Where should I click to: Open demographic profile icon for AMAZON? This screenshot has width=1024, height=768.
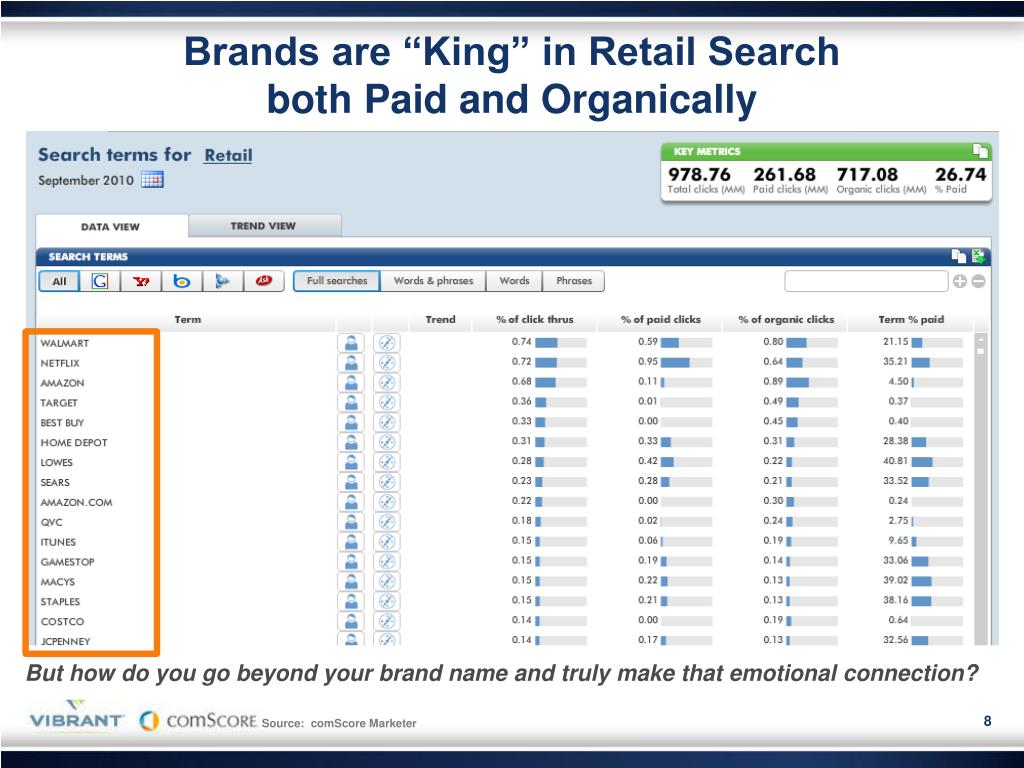click(351, 383)
